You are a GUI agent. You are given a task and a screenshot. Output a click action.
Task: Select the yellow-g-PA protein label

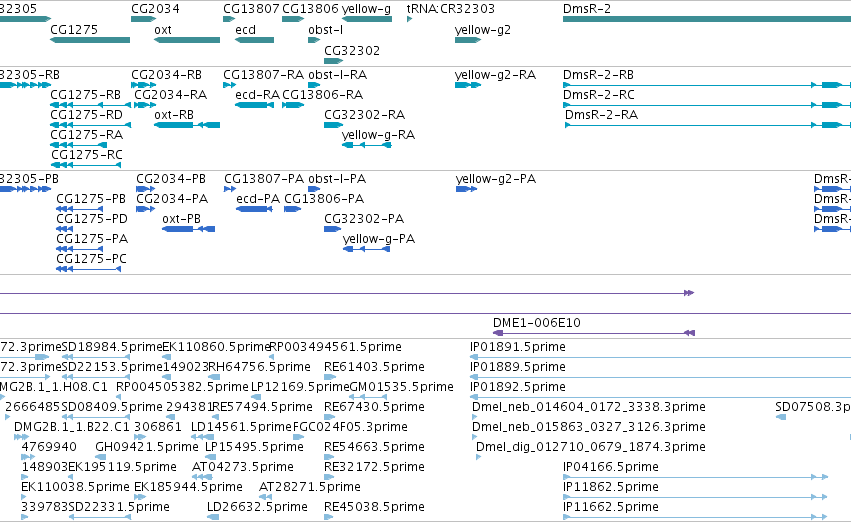[379, 239]
